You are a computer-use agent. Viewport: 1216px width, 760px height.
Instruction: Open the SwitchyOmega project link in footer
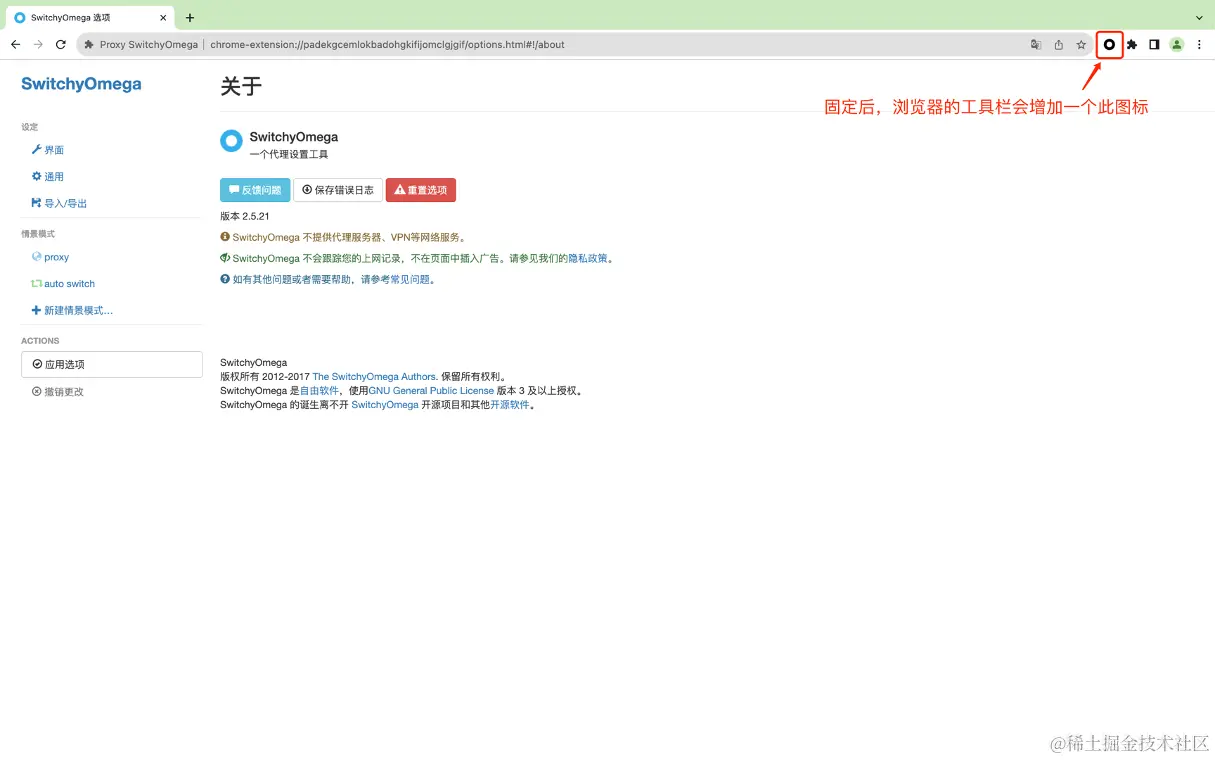(x=385, y=405)
